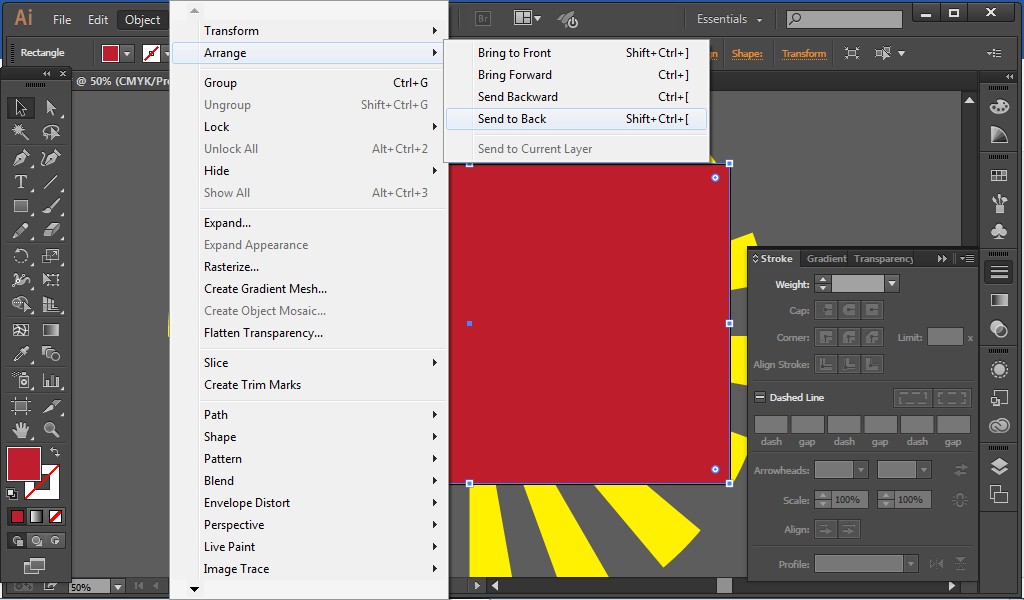The image size is (1024, 600).
Task: Open the Color panel
Action: (1001, 109)
